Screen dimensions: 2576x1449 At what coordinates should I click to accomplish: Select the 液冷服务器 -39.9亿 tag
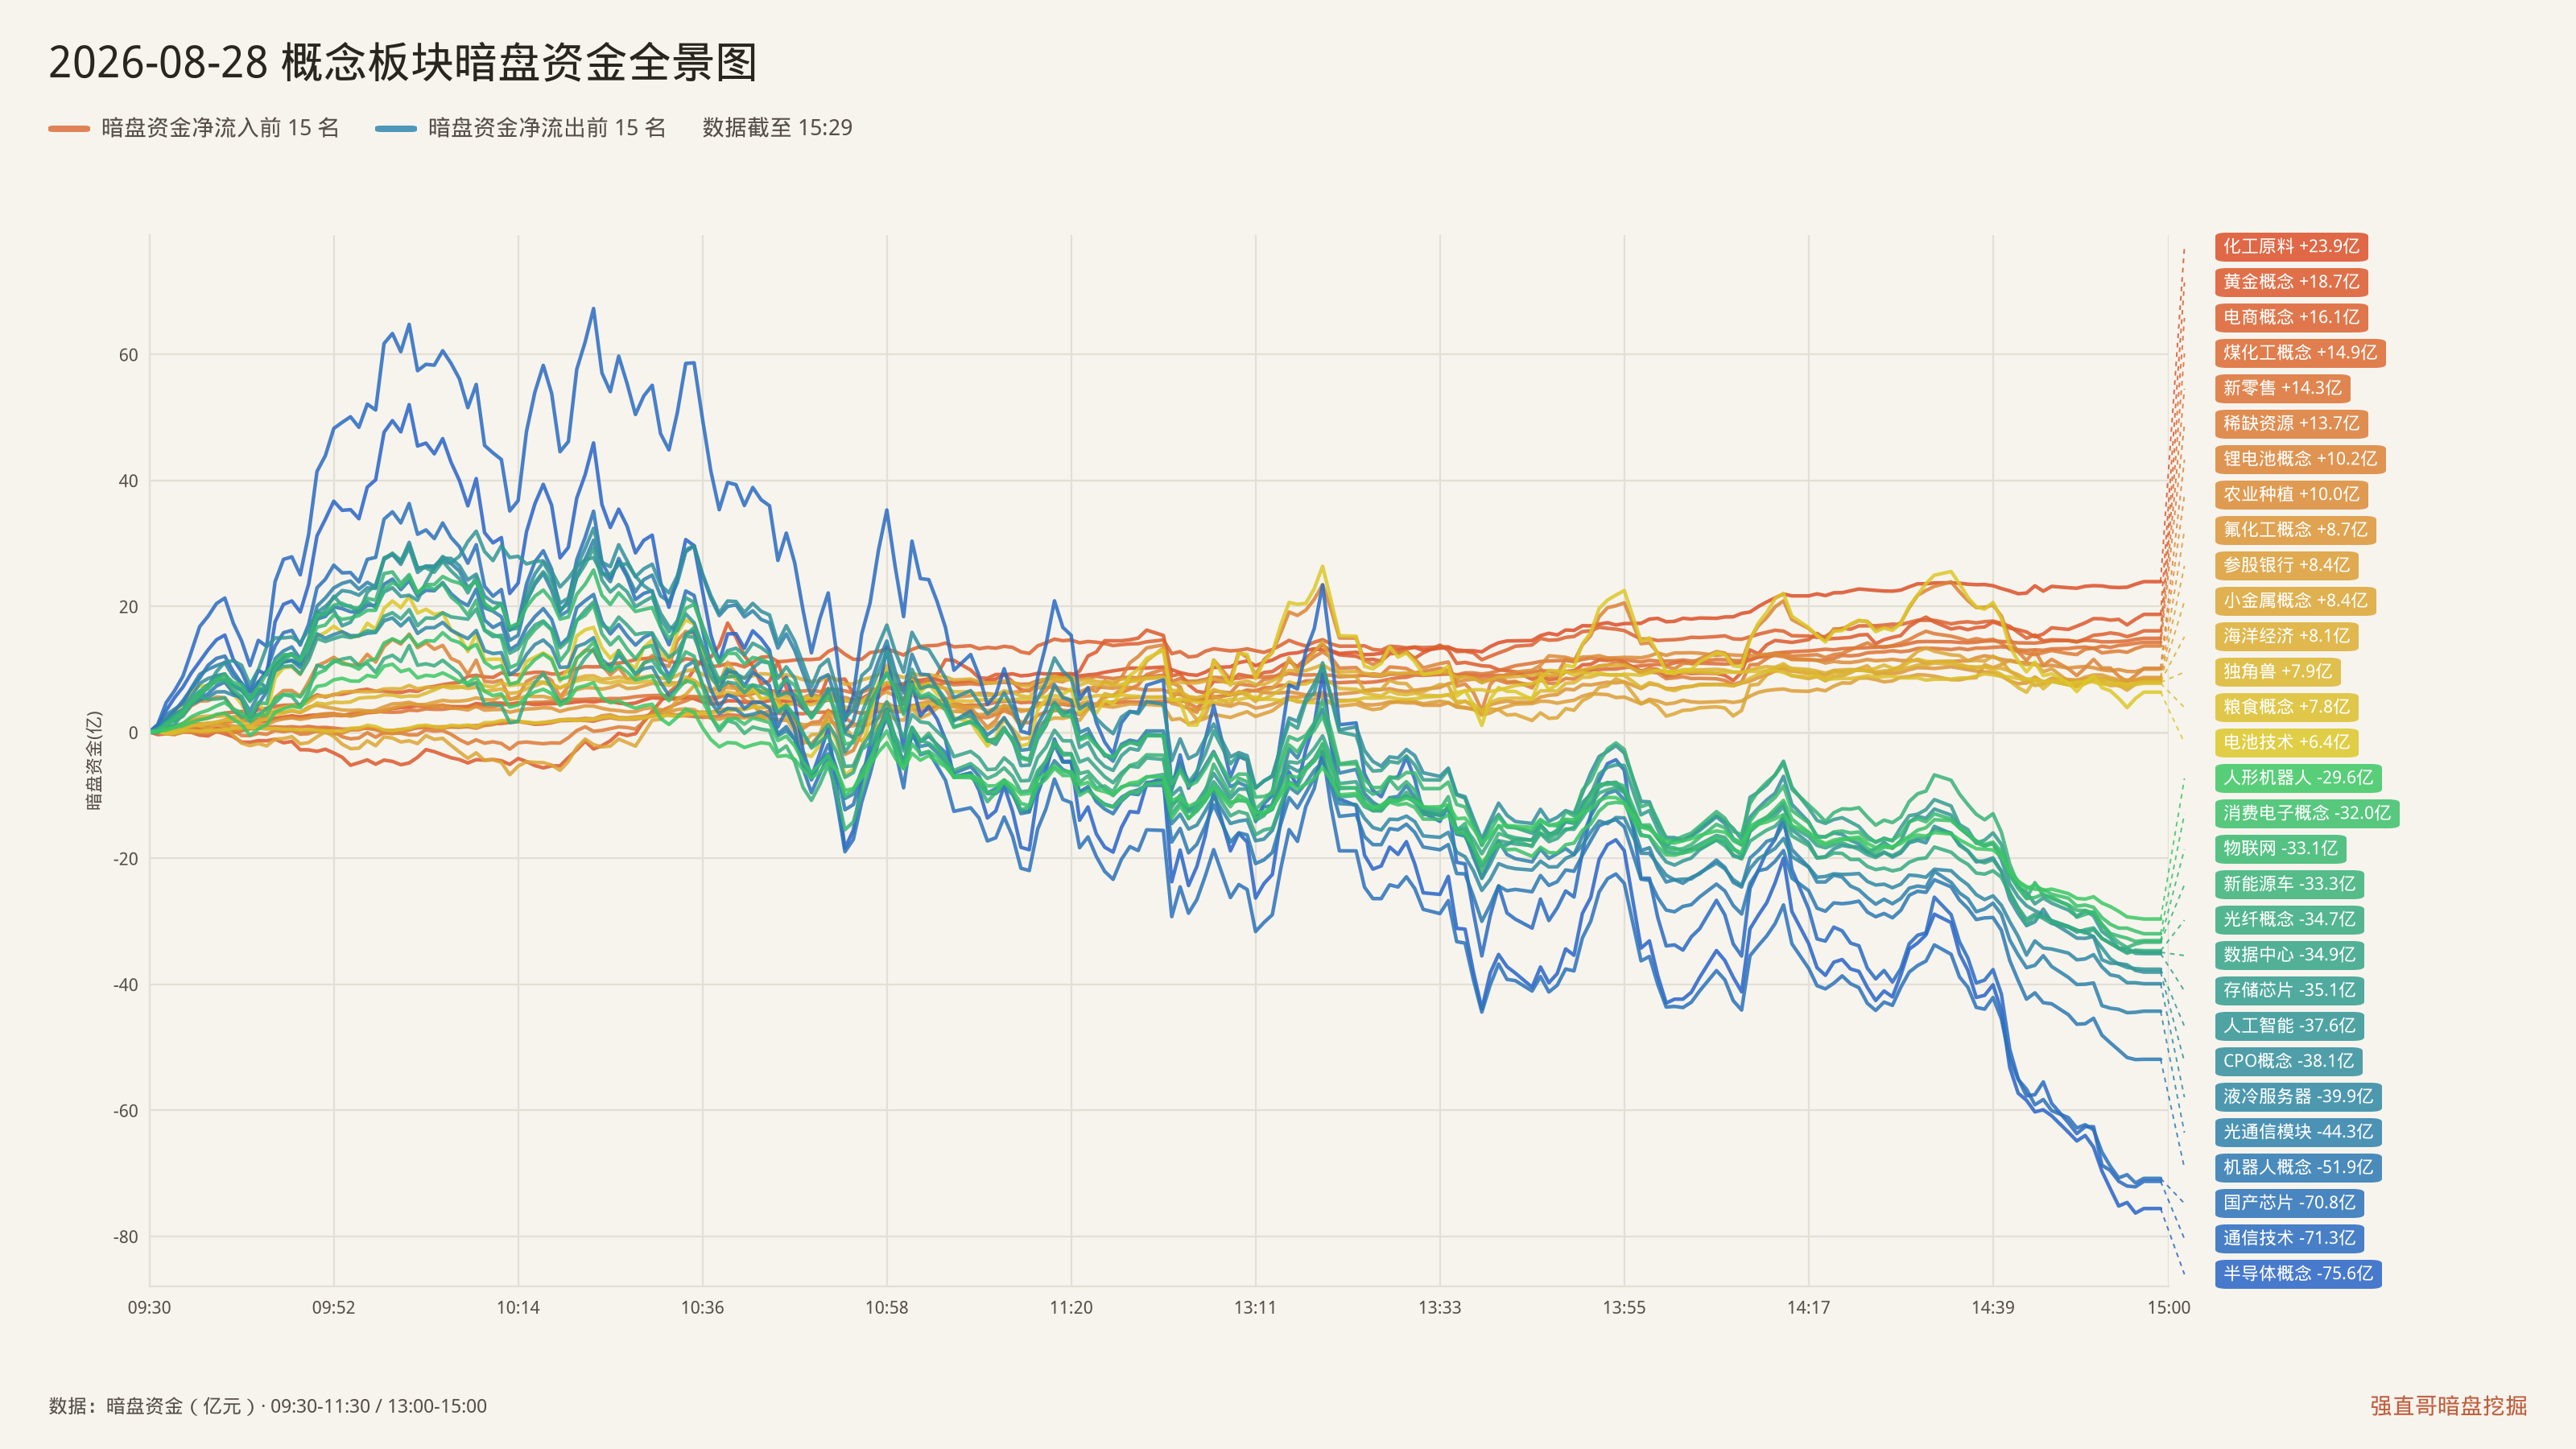tap(2298, 1096)
